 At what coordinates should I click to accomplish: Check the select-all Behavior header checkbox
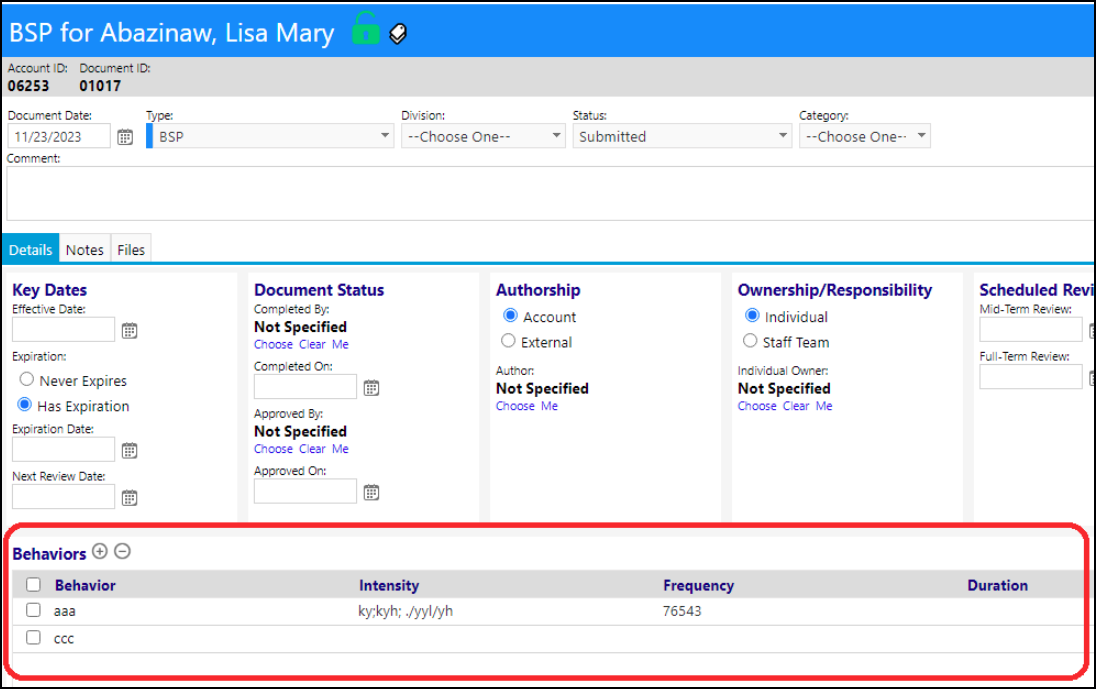[34, 584]
